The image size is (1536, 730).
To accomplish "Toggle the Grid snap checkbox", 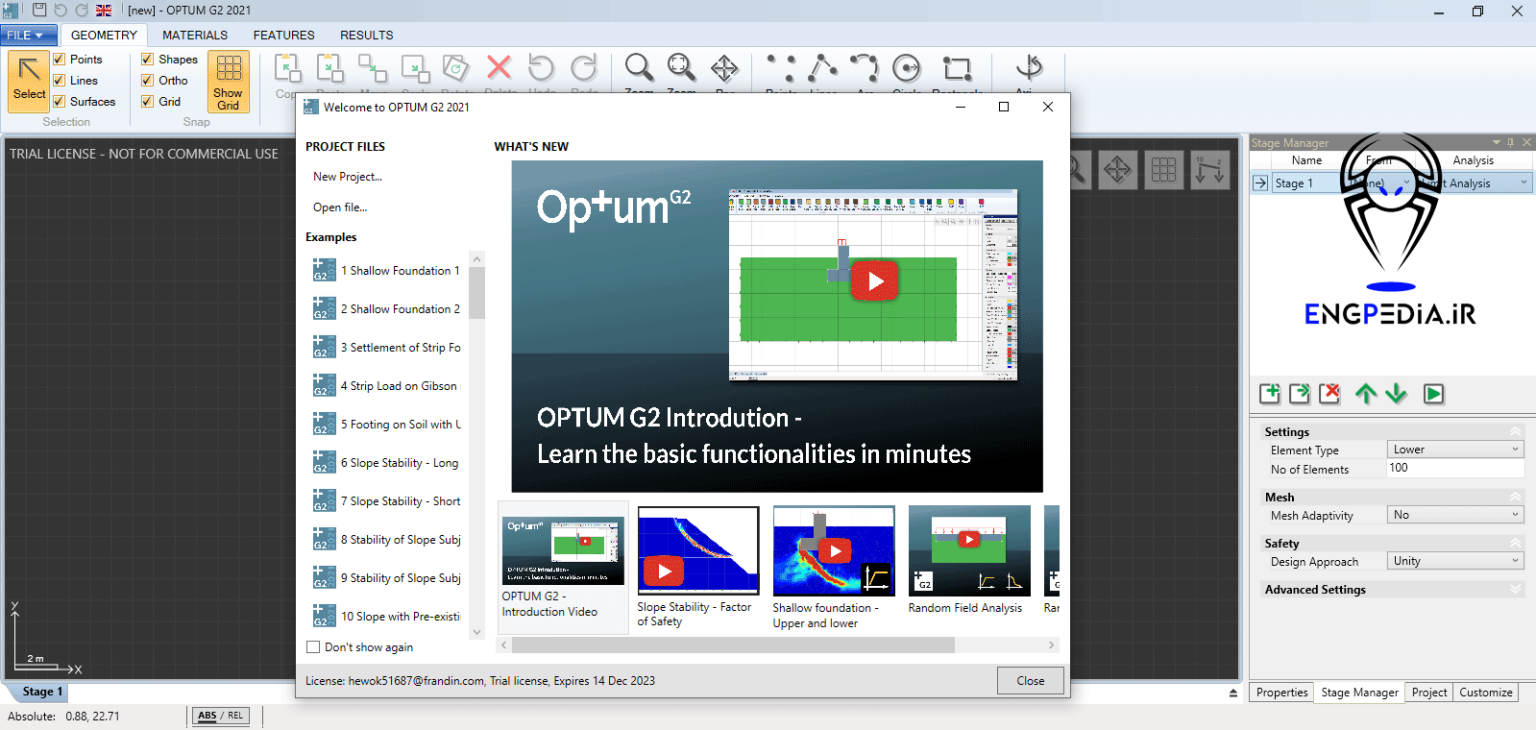I will [x=147, y=101].
